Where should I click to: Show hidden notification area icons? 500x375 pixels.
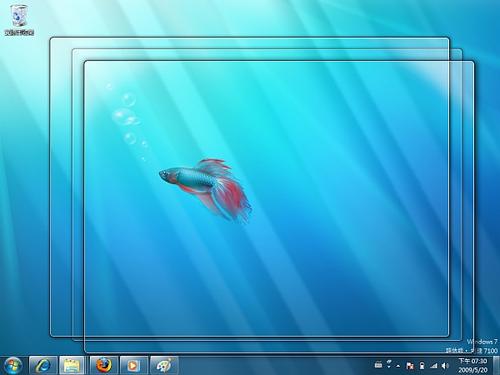[x=398, y=366]
